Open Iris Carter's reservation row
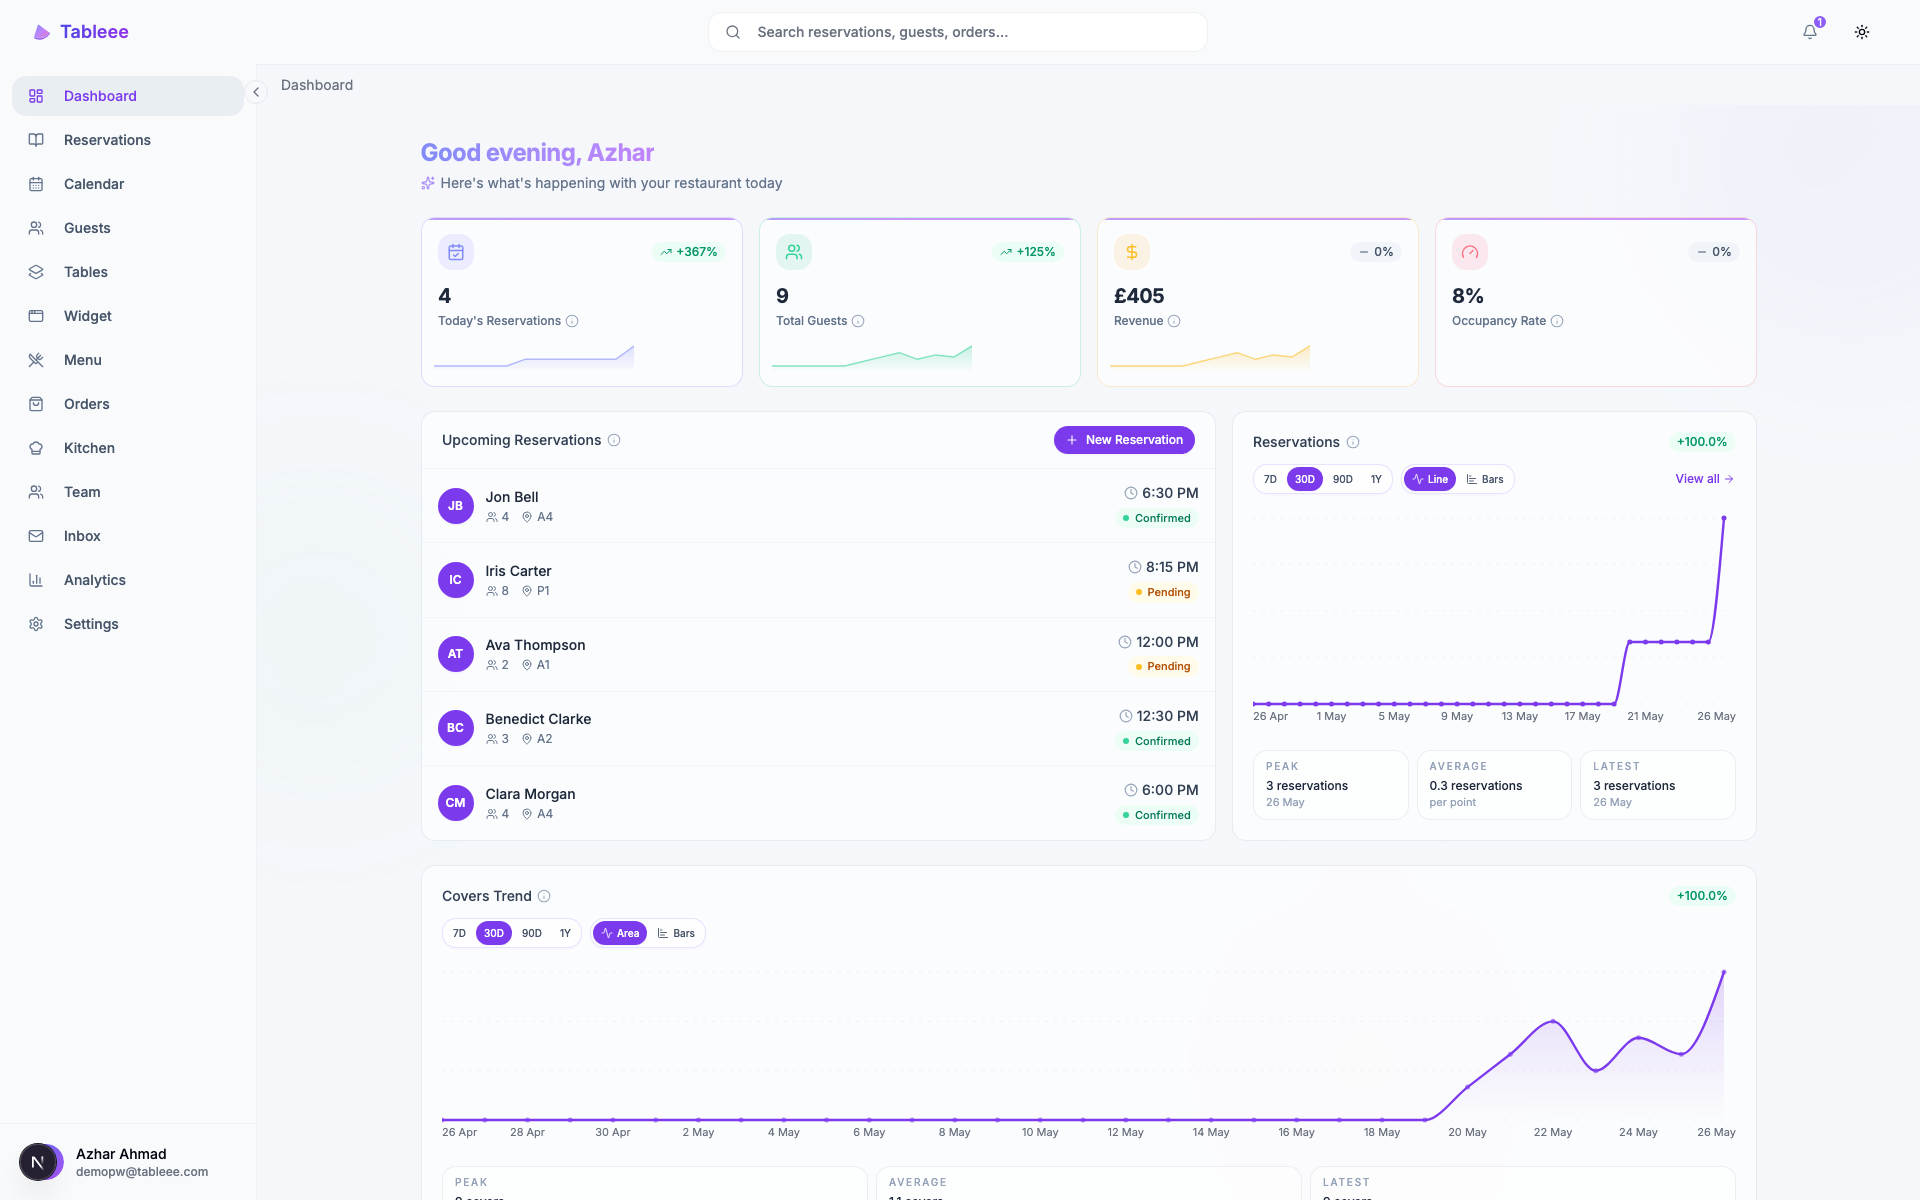 pyautogui.click(x=818, y=580)
